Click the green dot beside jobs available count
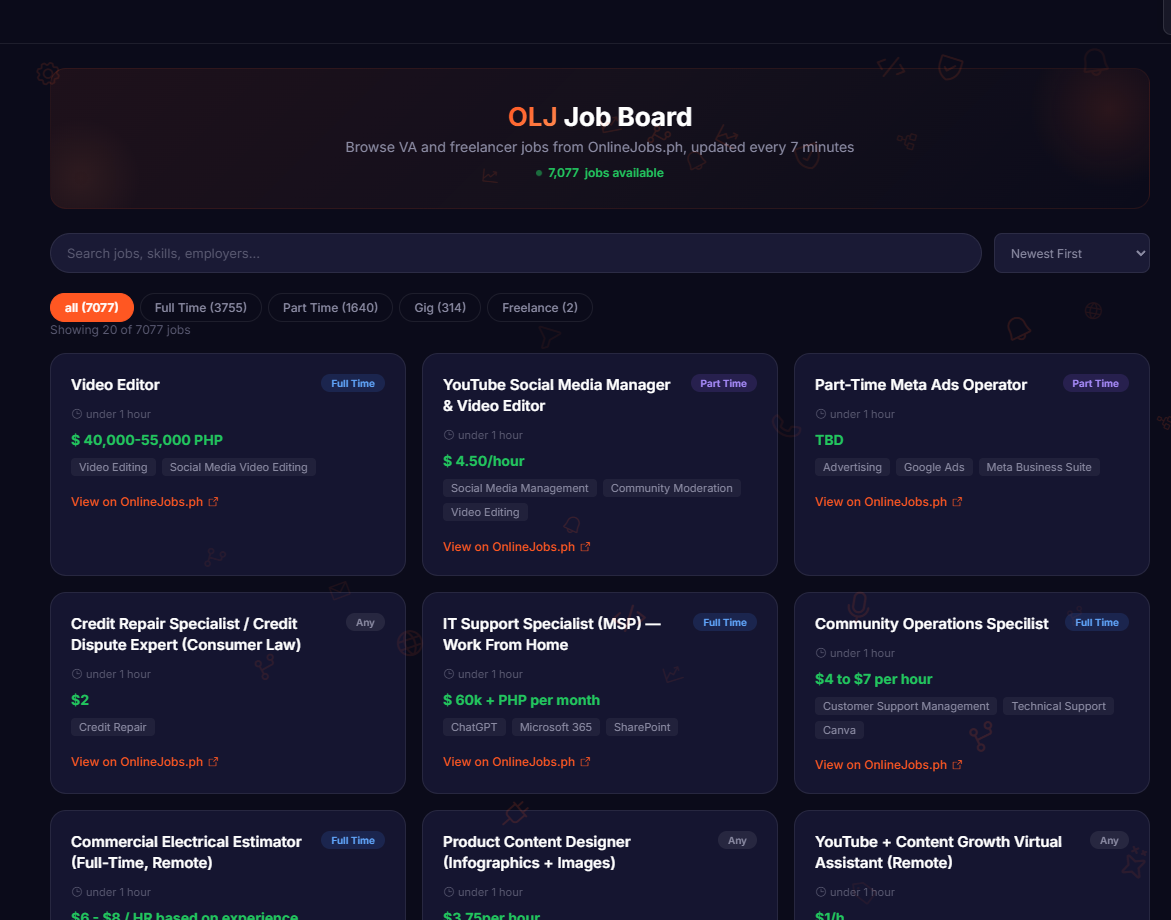 (x=539, y=172)
